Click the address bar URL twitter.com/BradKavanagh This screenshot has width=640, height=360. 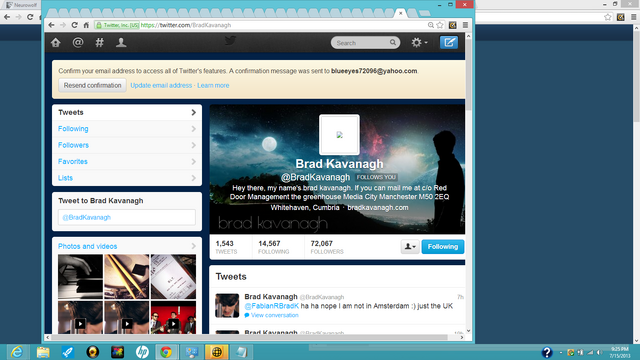click(x=186, y=25)
